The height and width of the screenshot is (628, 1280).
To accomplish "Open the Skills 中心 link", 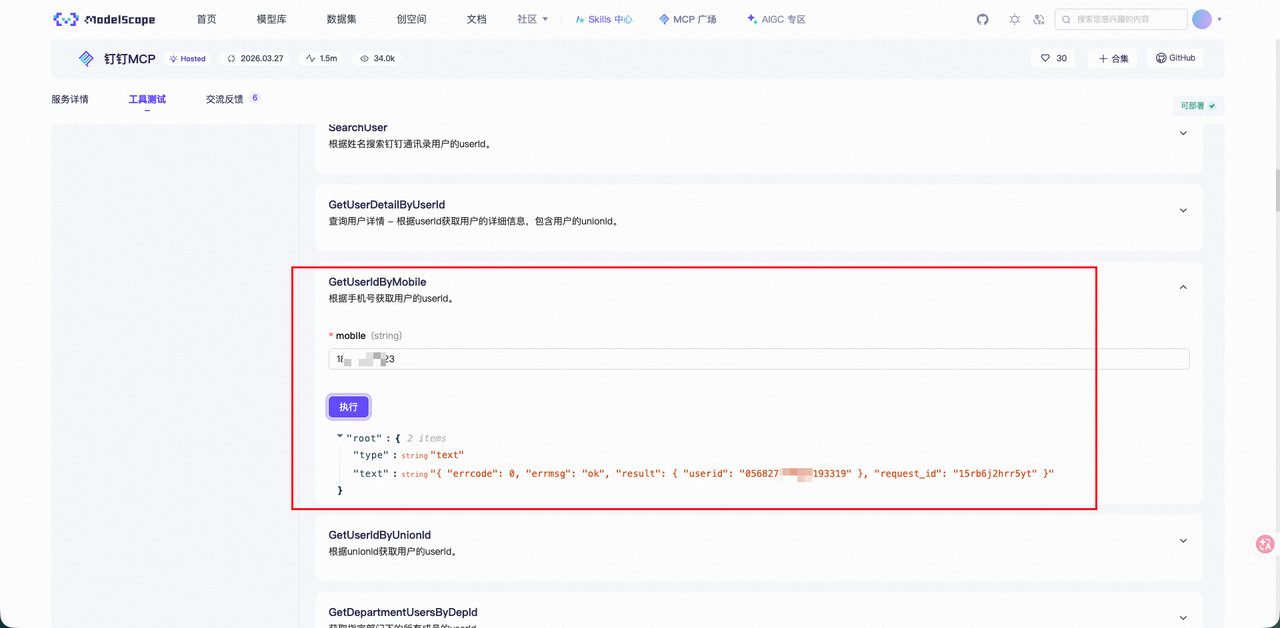I will [x=604, y=19].
